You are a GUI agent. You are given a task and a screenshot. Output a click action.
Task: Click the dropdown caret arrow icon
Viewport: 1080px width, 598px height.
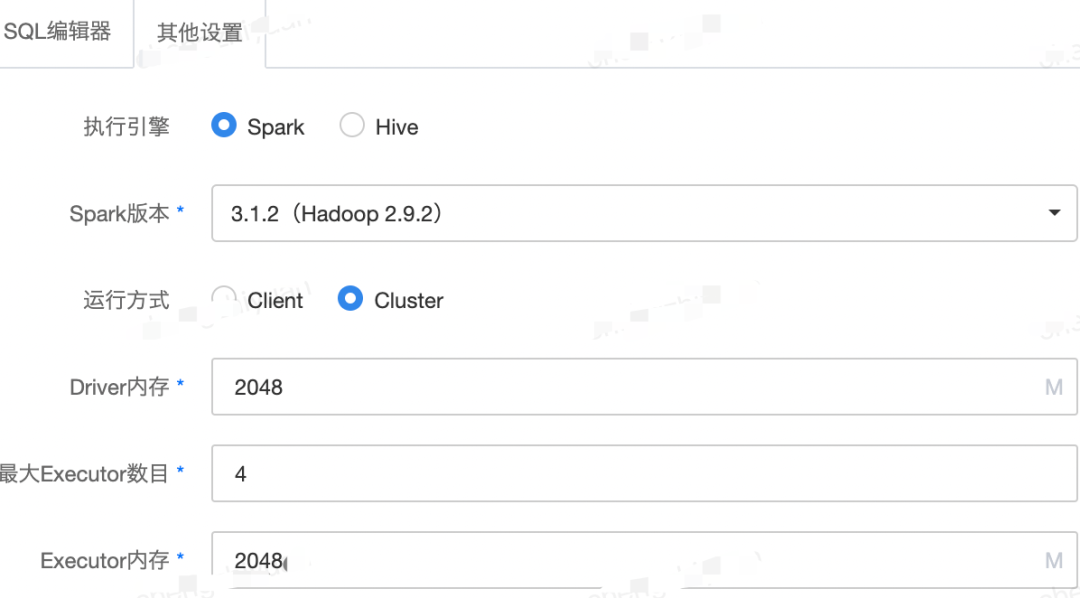pyautogui.click(x=1054, y=213)
